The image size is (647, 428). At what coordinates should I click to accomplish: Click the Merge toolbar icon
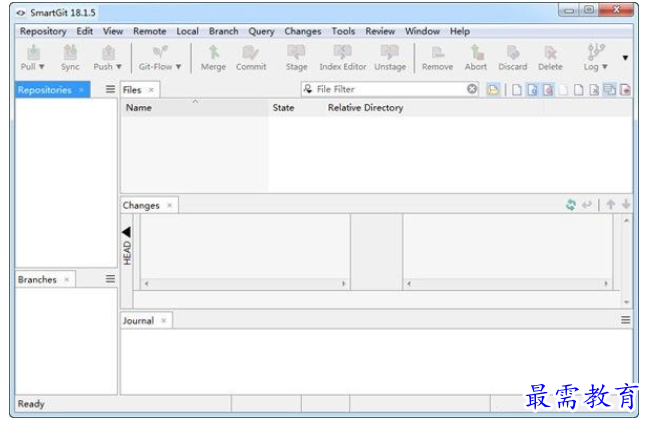213,52
